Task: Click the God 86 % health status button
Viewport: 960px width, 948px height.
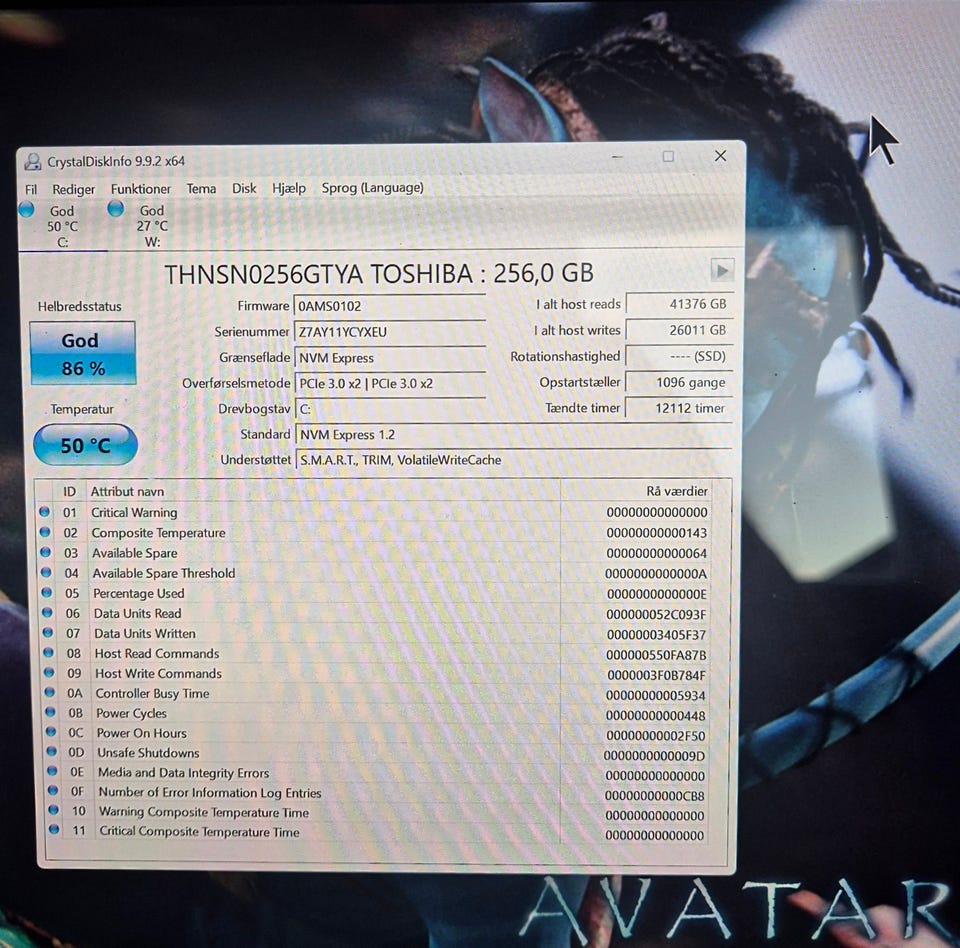Action: tap(83, 353)
